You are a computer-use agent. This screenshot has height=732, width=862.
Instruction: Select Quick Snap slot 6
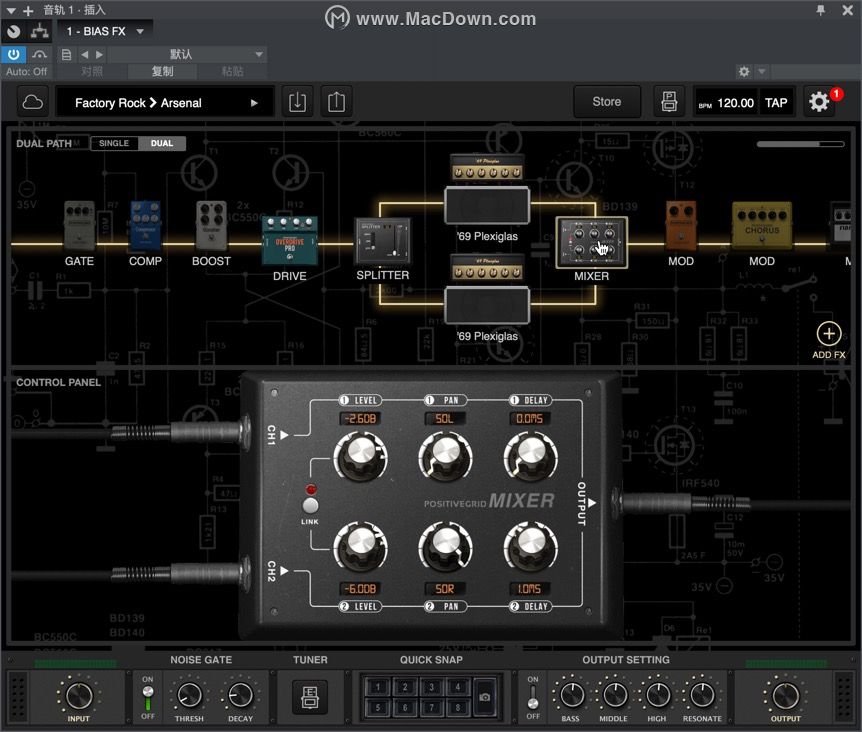pos(405,707)
